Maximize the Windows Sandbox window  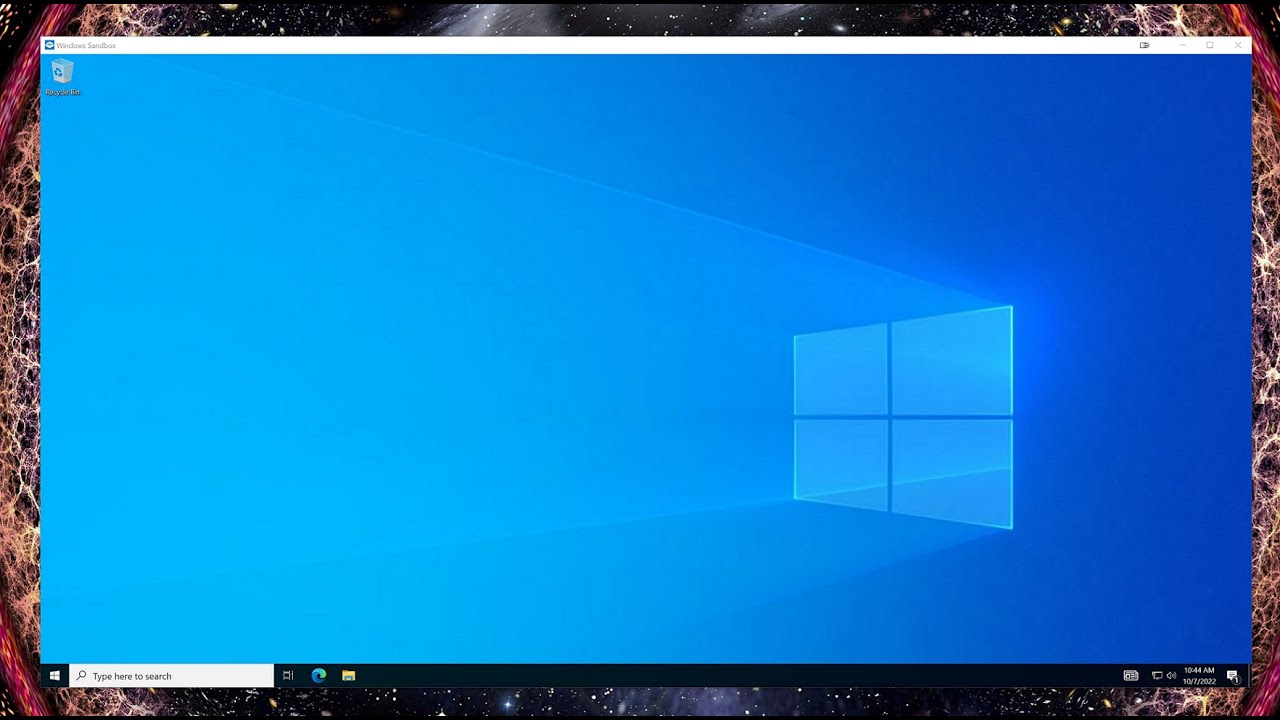[1210, 45]
